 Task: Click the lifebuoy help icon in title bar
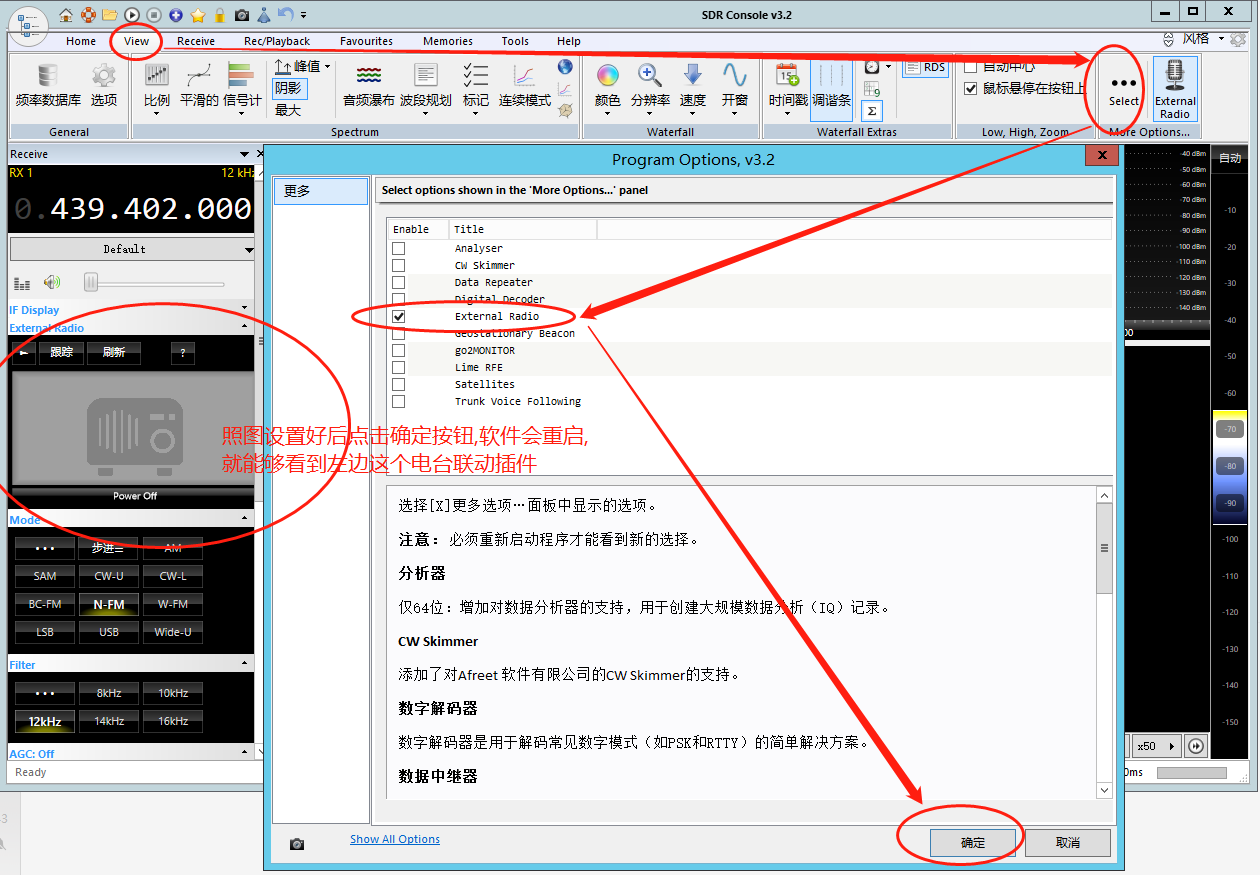(88, 15)
